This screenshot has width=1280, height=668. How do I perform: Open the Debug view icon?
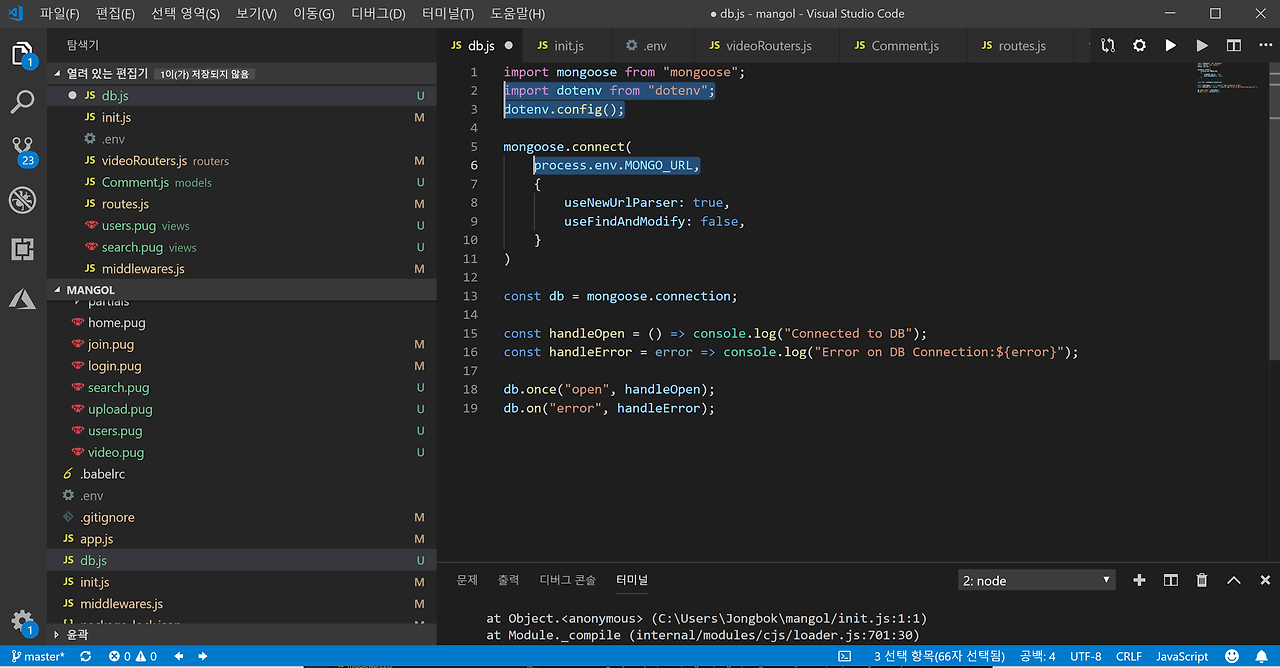(22, 200)
